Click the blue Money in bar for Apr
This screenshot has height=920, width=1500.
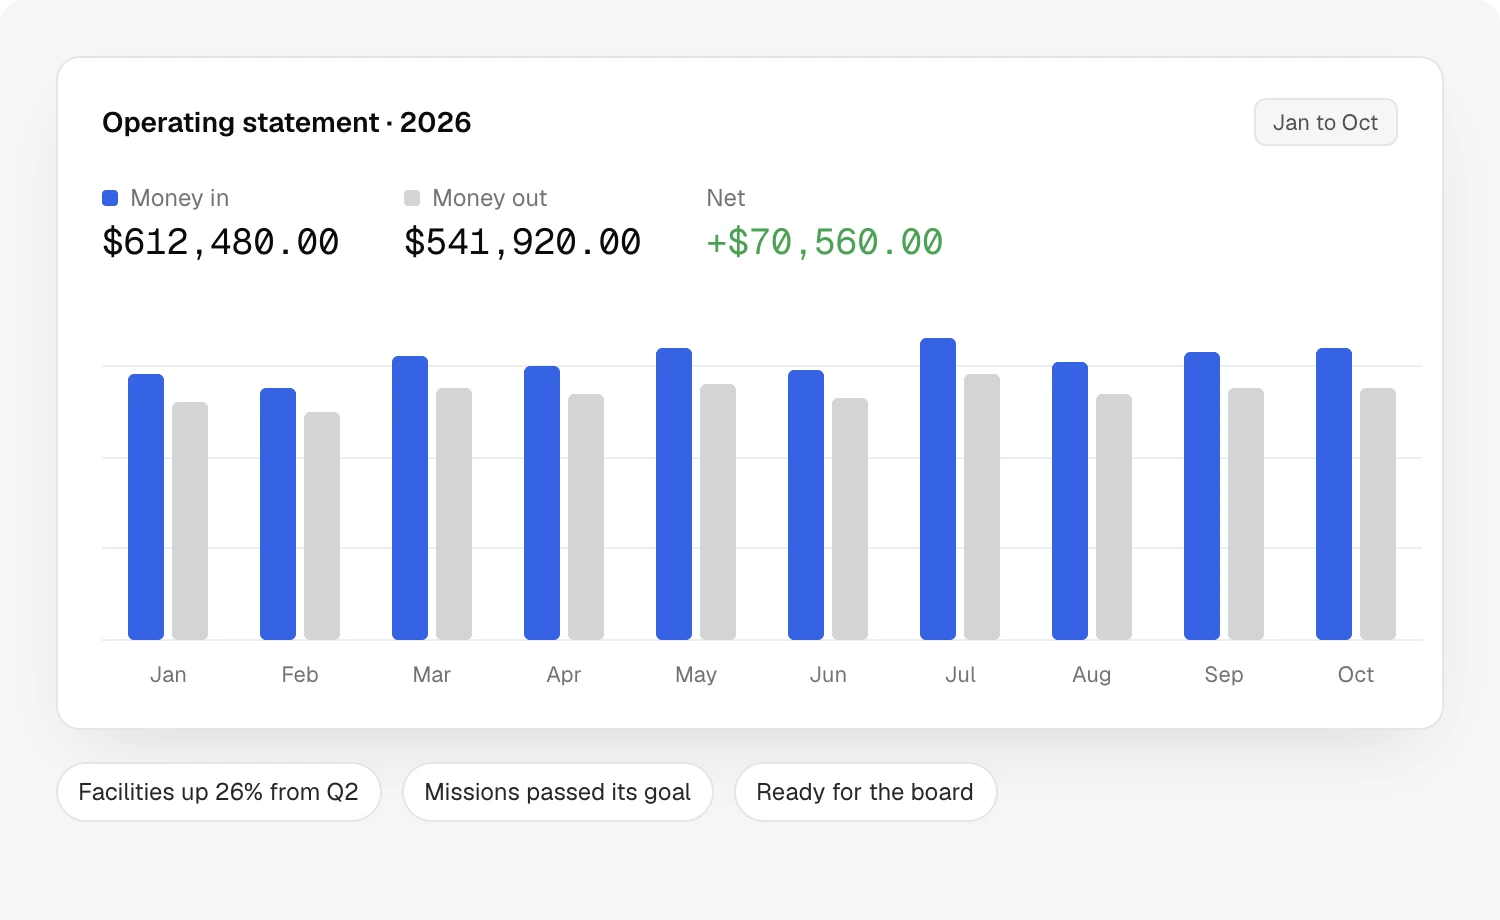[542, 503]
